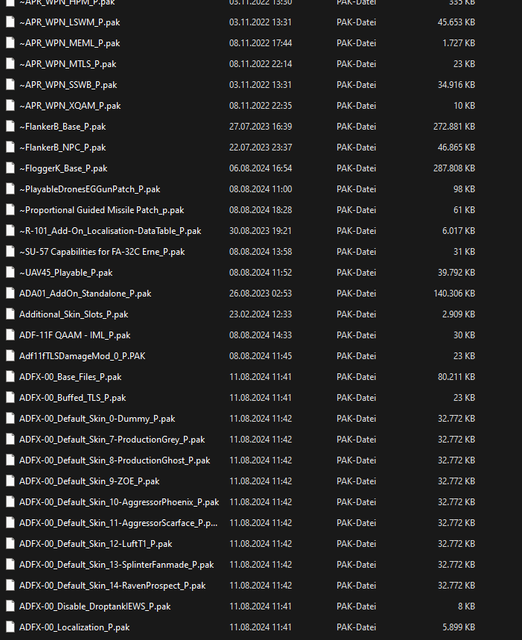Viewport: 522px width, 640px height.
Task: Click the icon beside ~APR_WPN_LSWM_P.pak
Action: pyautogui.click(x=10, y=22)
